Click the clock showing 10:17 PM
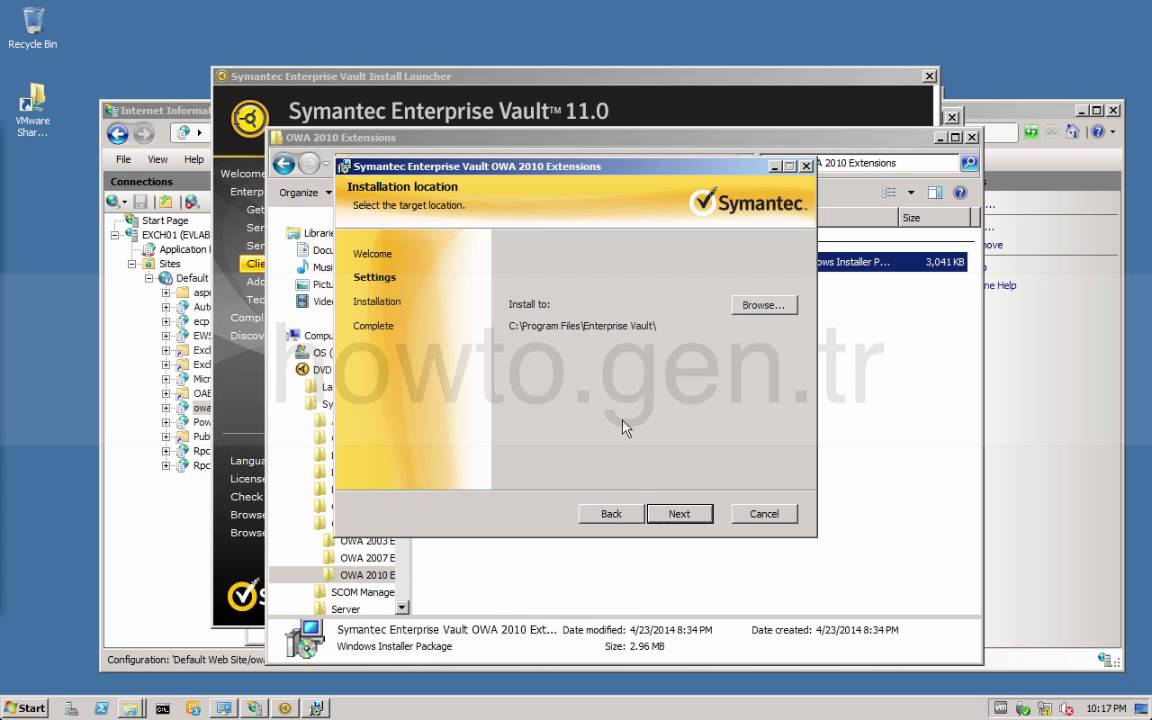 click(1106, 708)
